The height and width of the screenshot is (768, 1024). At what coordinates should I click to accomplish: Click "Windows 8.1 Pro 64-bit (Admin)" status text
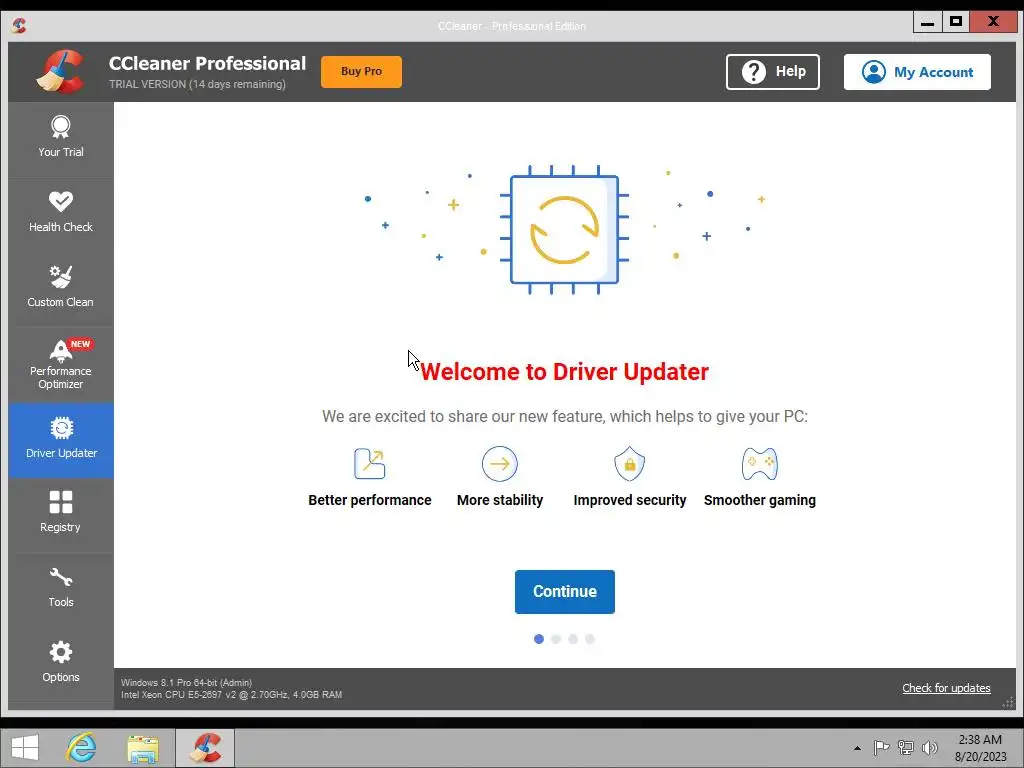(186, 682)
